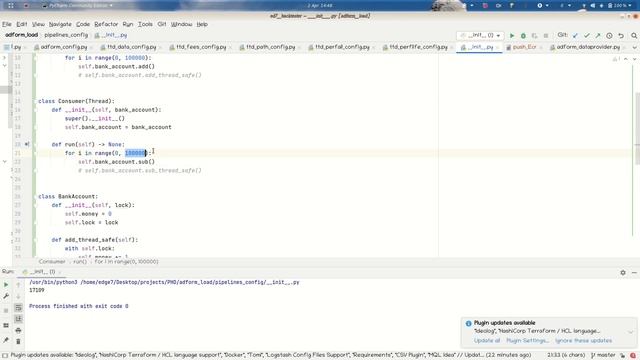
Task: Open Git history clock icon
Action: point(609,36)
